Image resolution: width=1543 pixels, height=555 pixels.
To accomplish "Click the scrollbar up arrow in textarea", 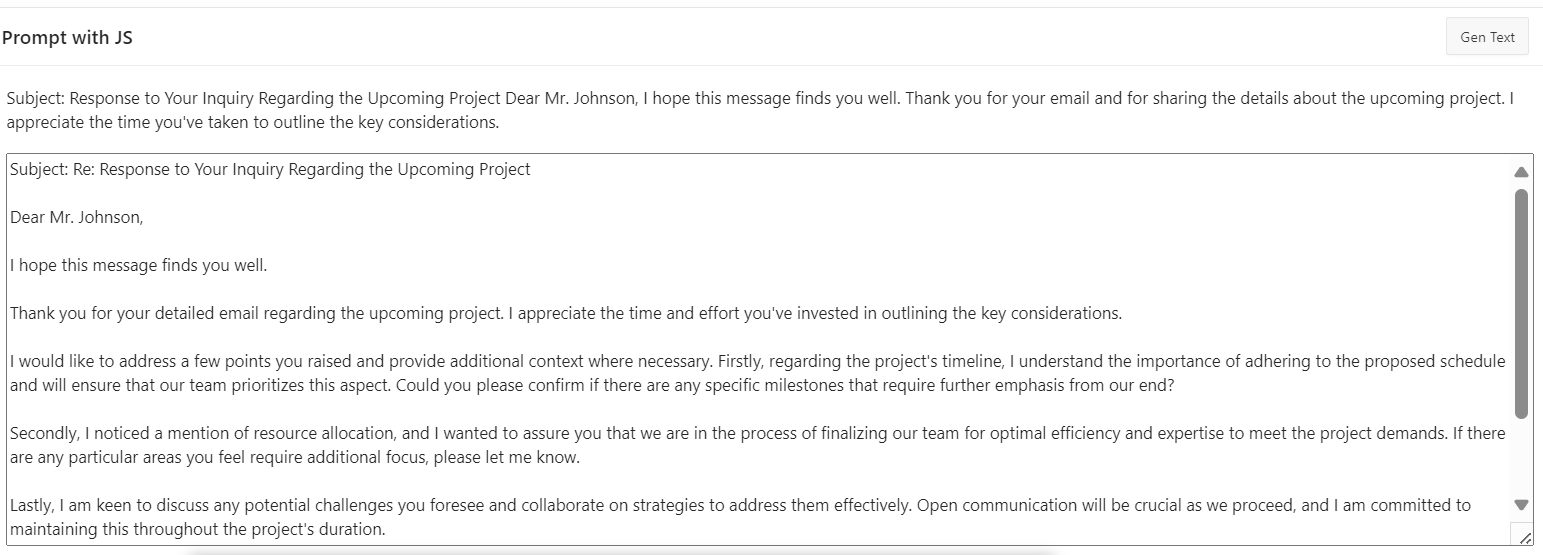I will coord(1521,172).
